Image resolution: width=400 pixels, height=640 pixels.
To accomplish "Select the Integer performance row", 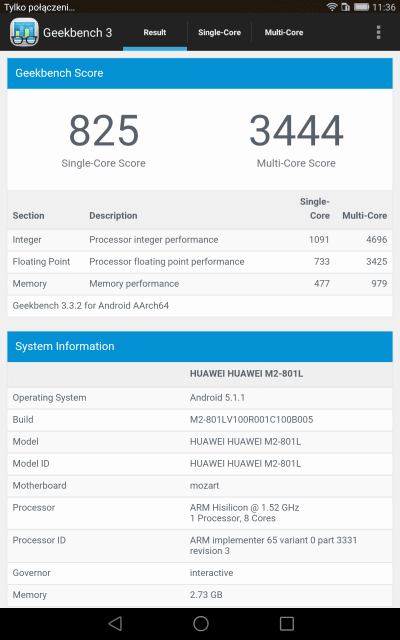I will 200,240.
